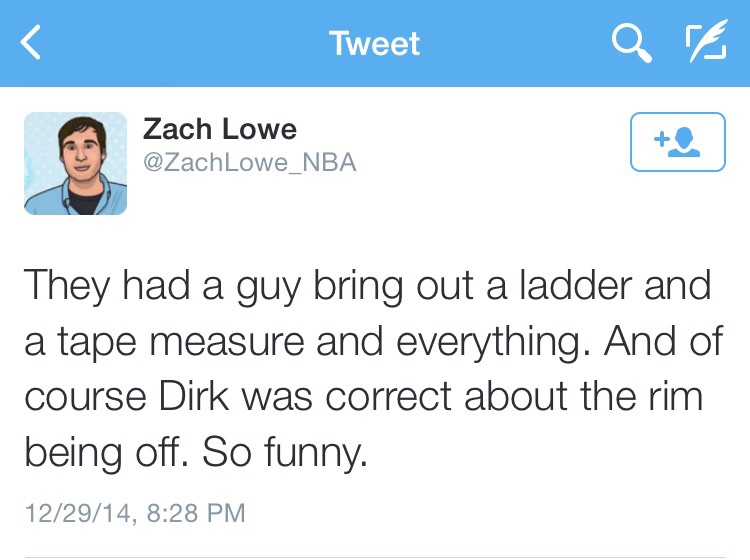Viewport: 750px width, 560px height.
Task: Click the word "They" starting the tweet
Action: point(65,285)
